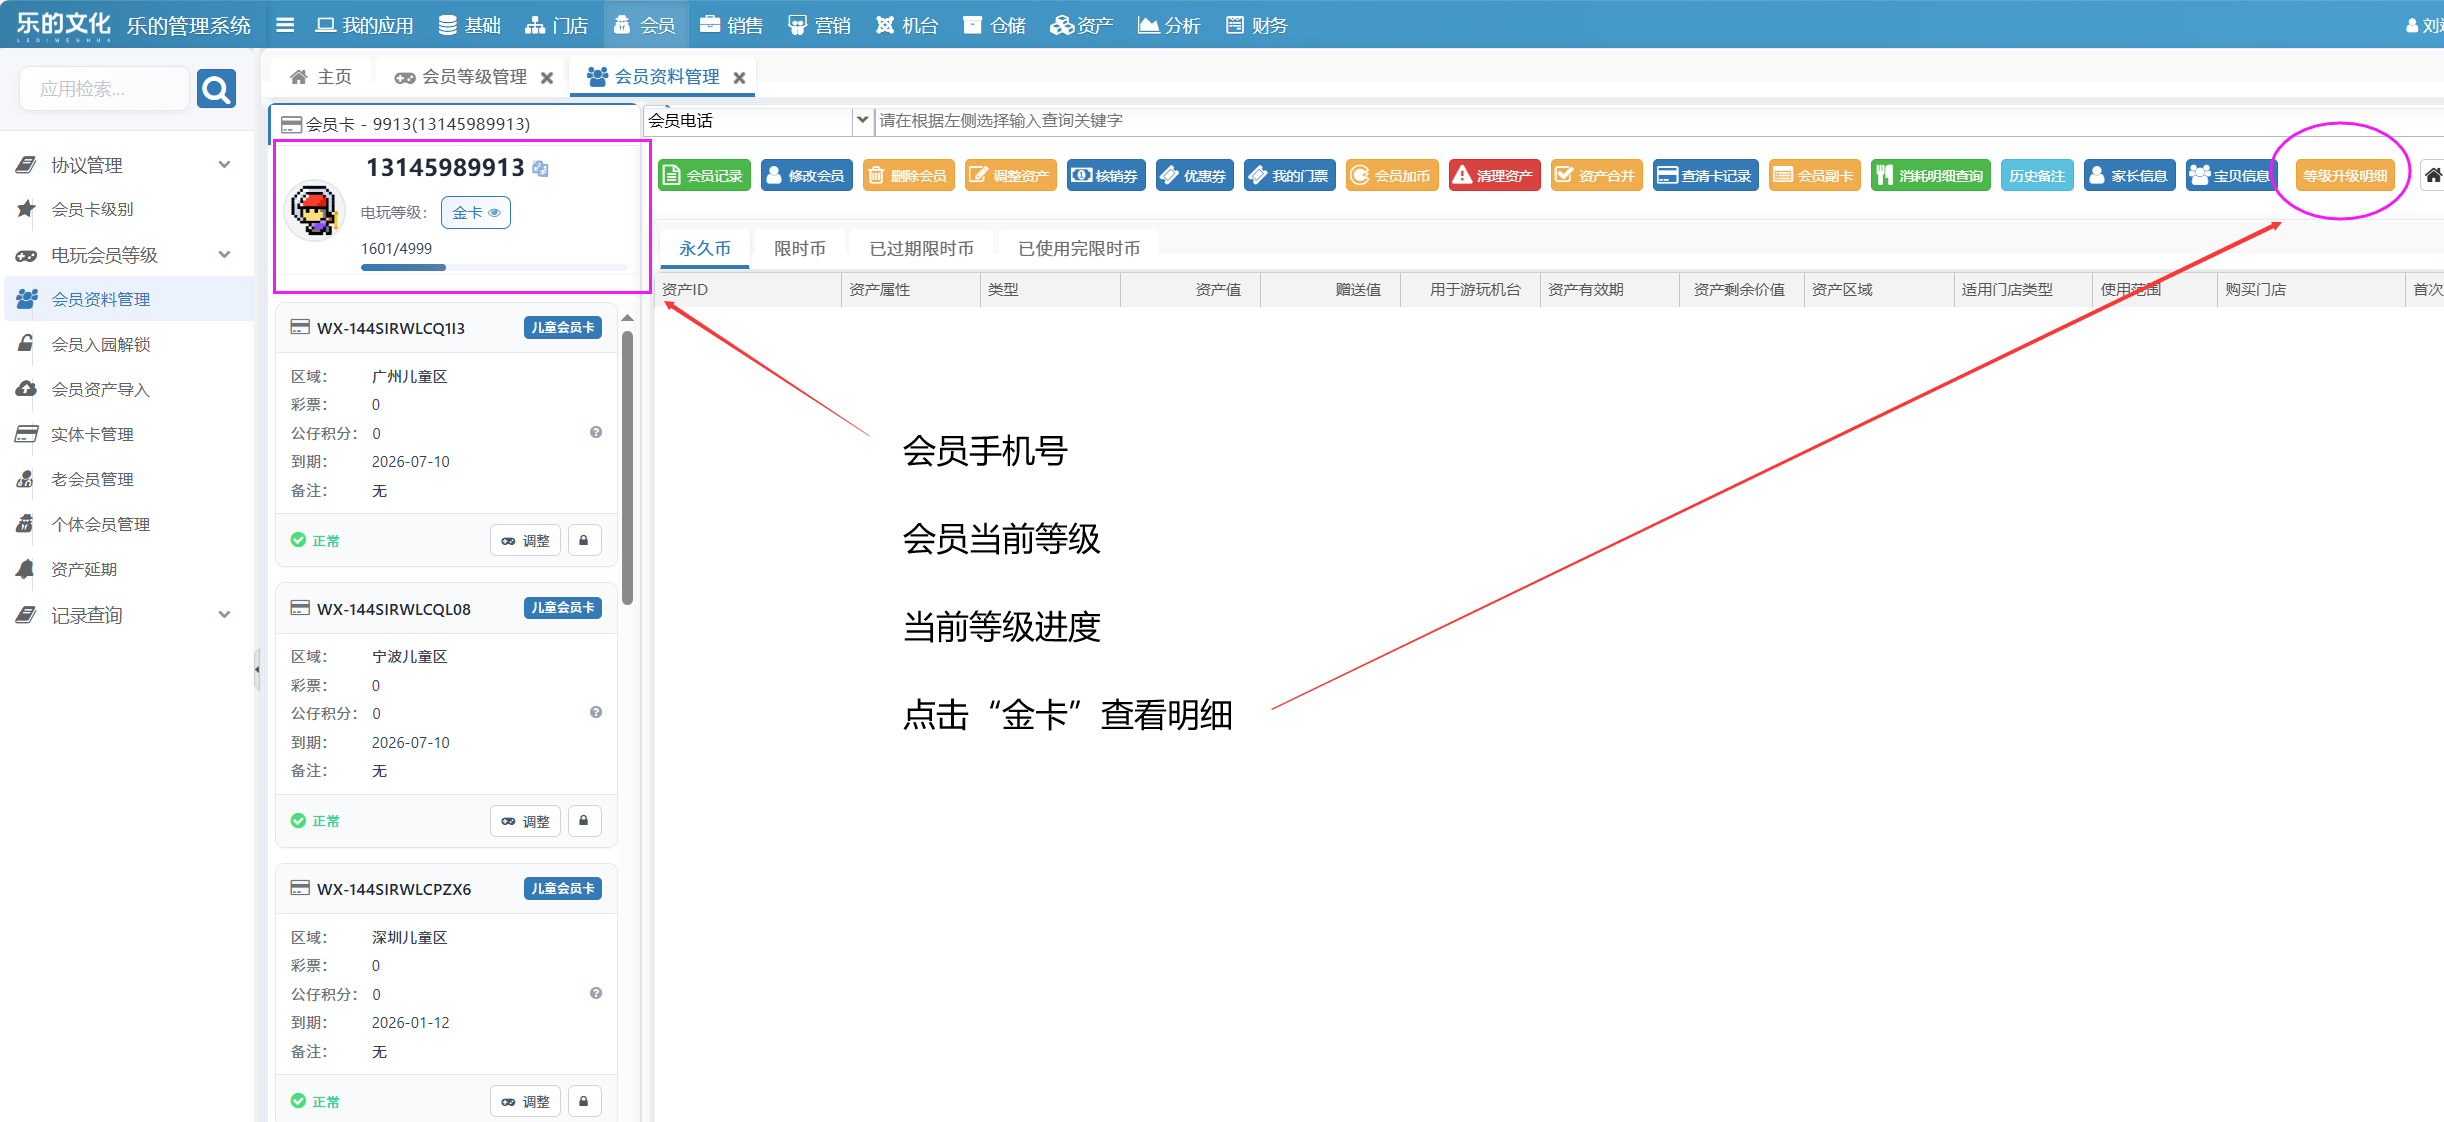Screen dimensions: 2444x1122
Task: Open the 会员电话 search type dropdown
Action: click(x=861, y=120)
